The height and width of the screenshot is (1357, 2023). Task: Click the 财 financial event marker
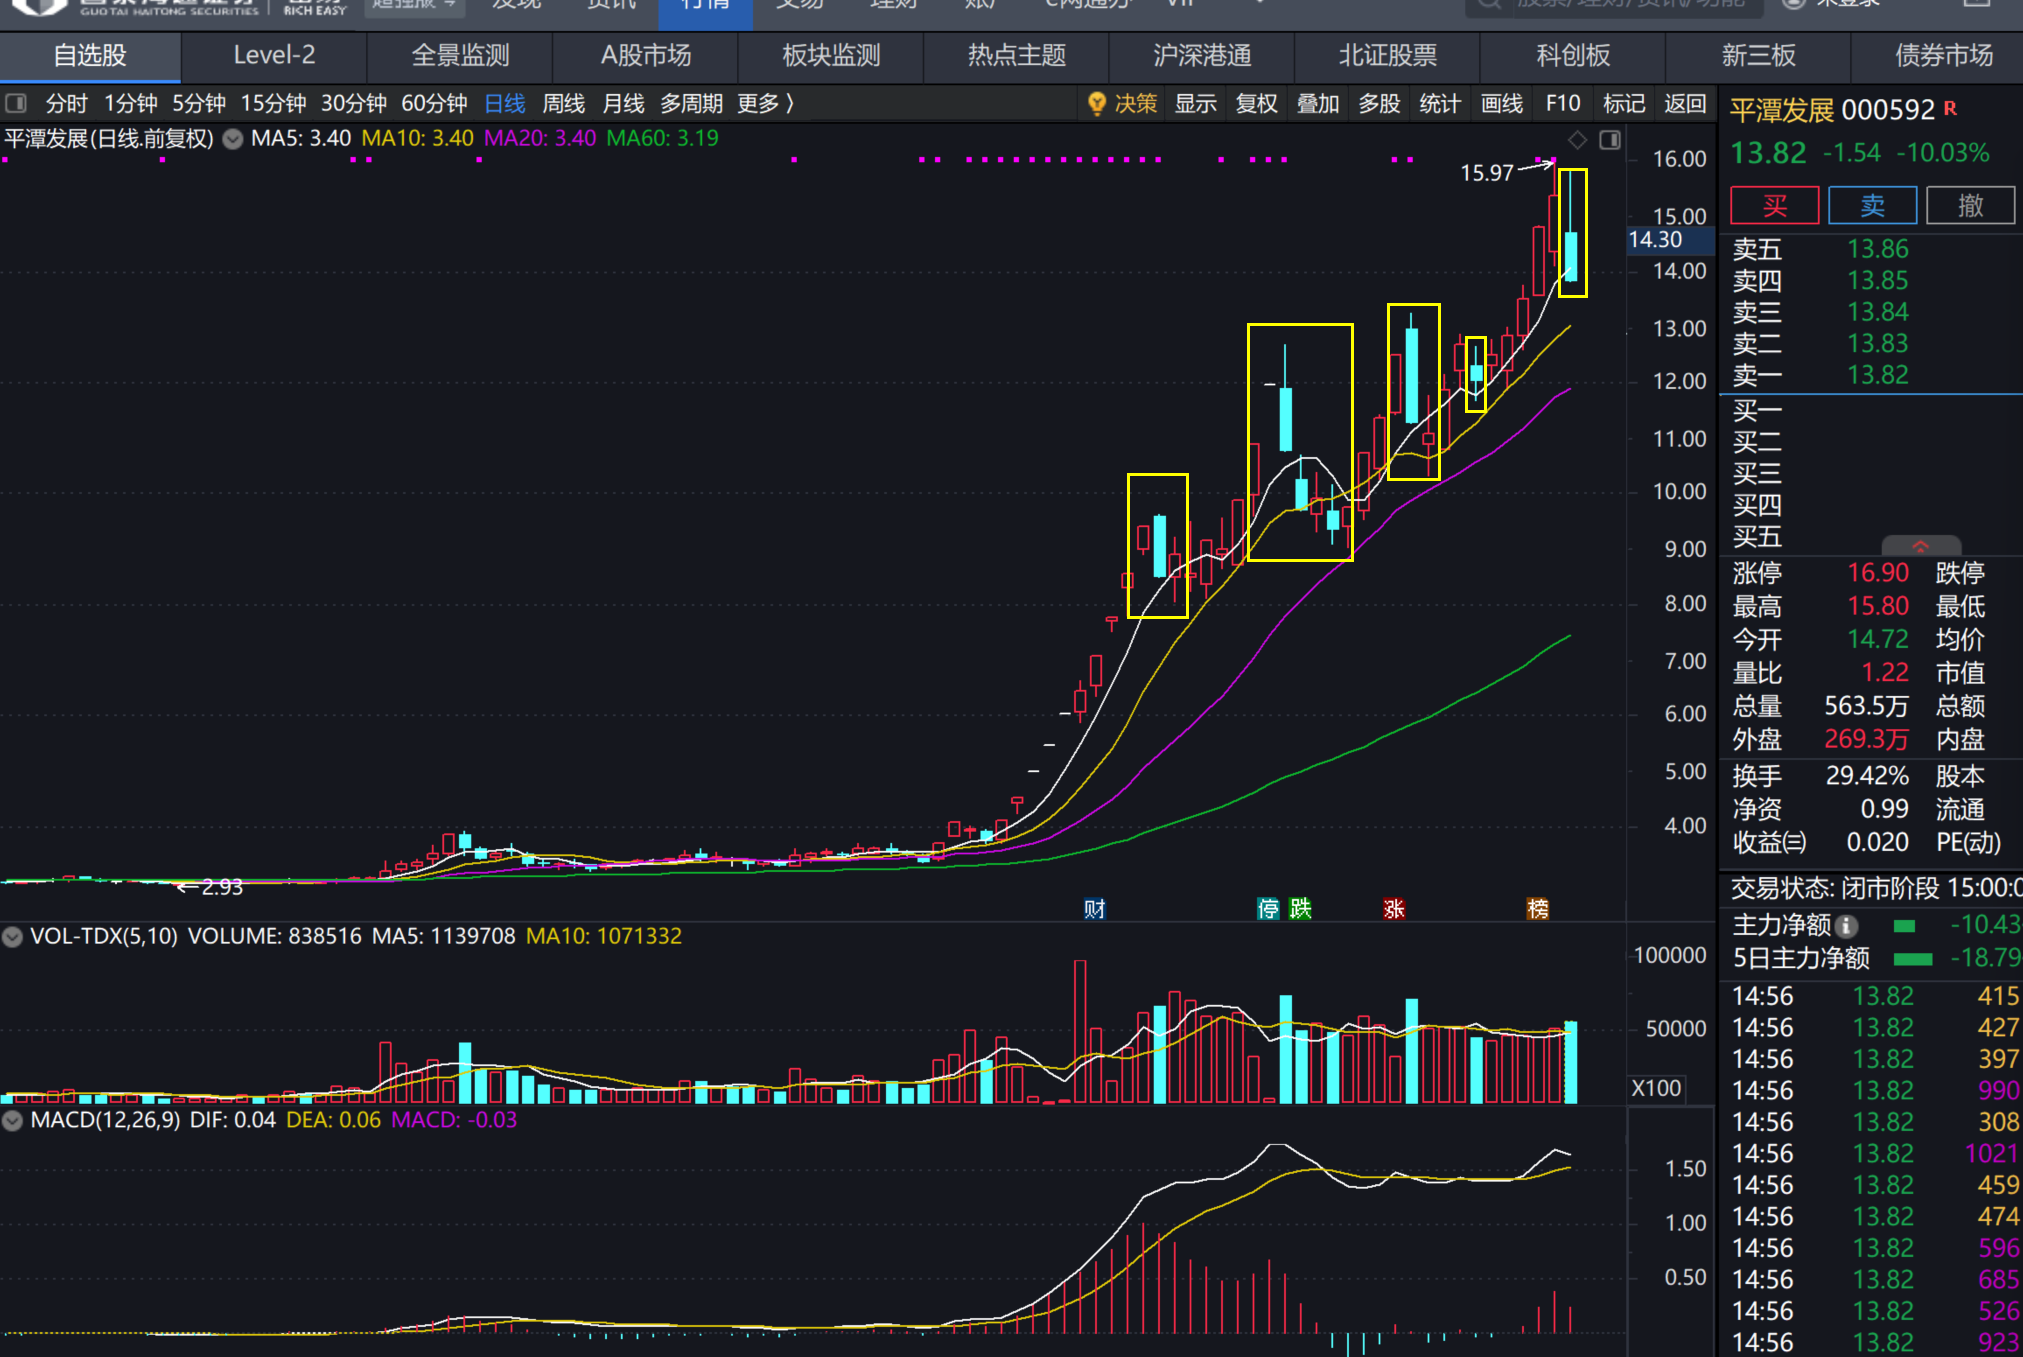coord(1094,908)
